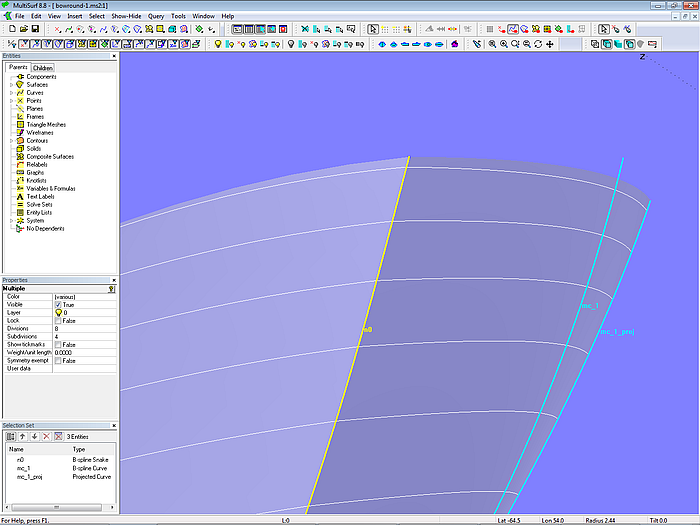
Task: Uncheck the Visible property checkbox
Action: (x=58, y=304)
